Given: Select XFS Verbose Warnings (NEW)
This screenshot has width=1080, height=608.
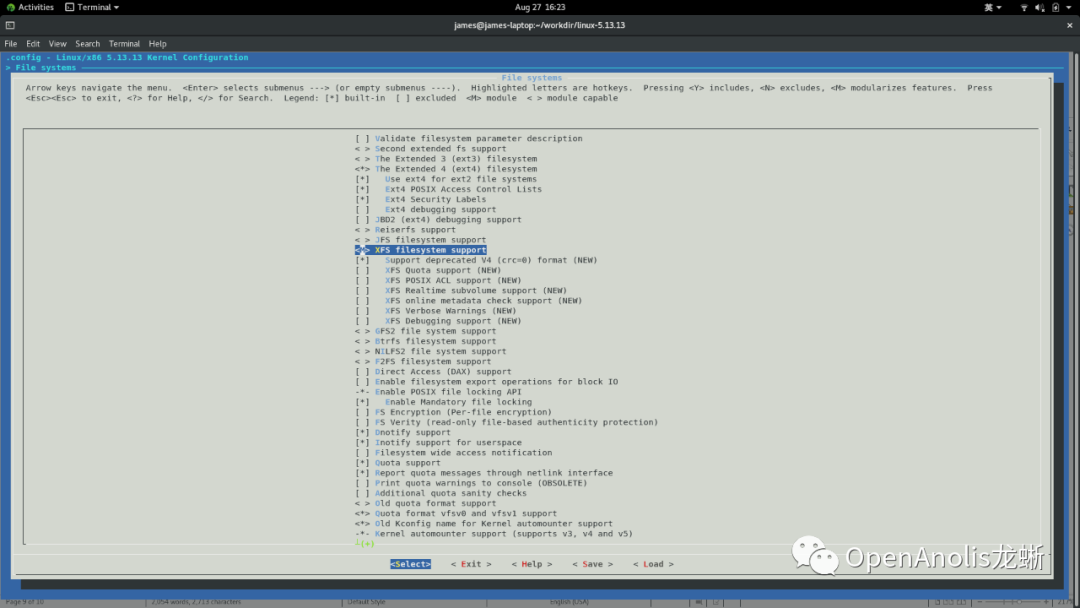Looking at the screenshot, I should click(x=435, y=311).
